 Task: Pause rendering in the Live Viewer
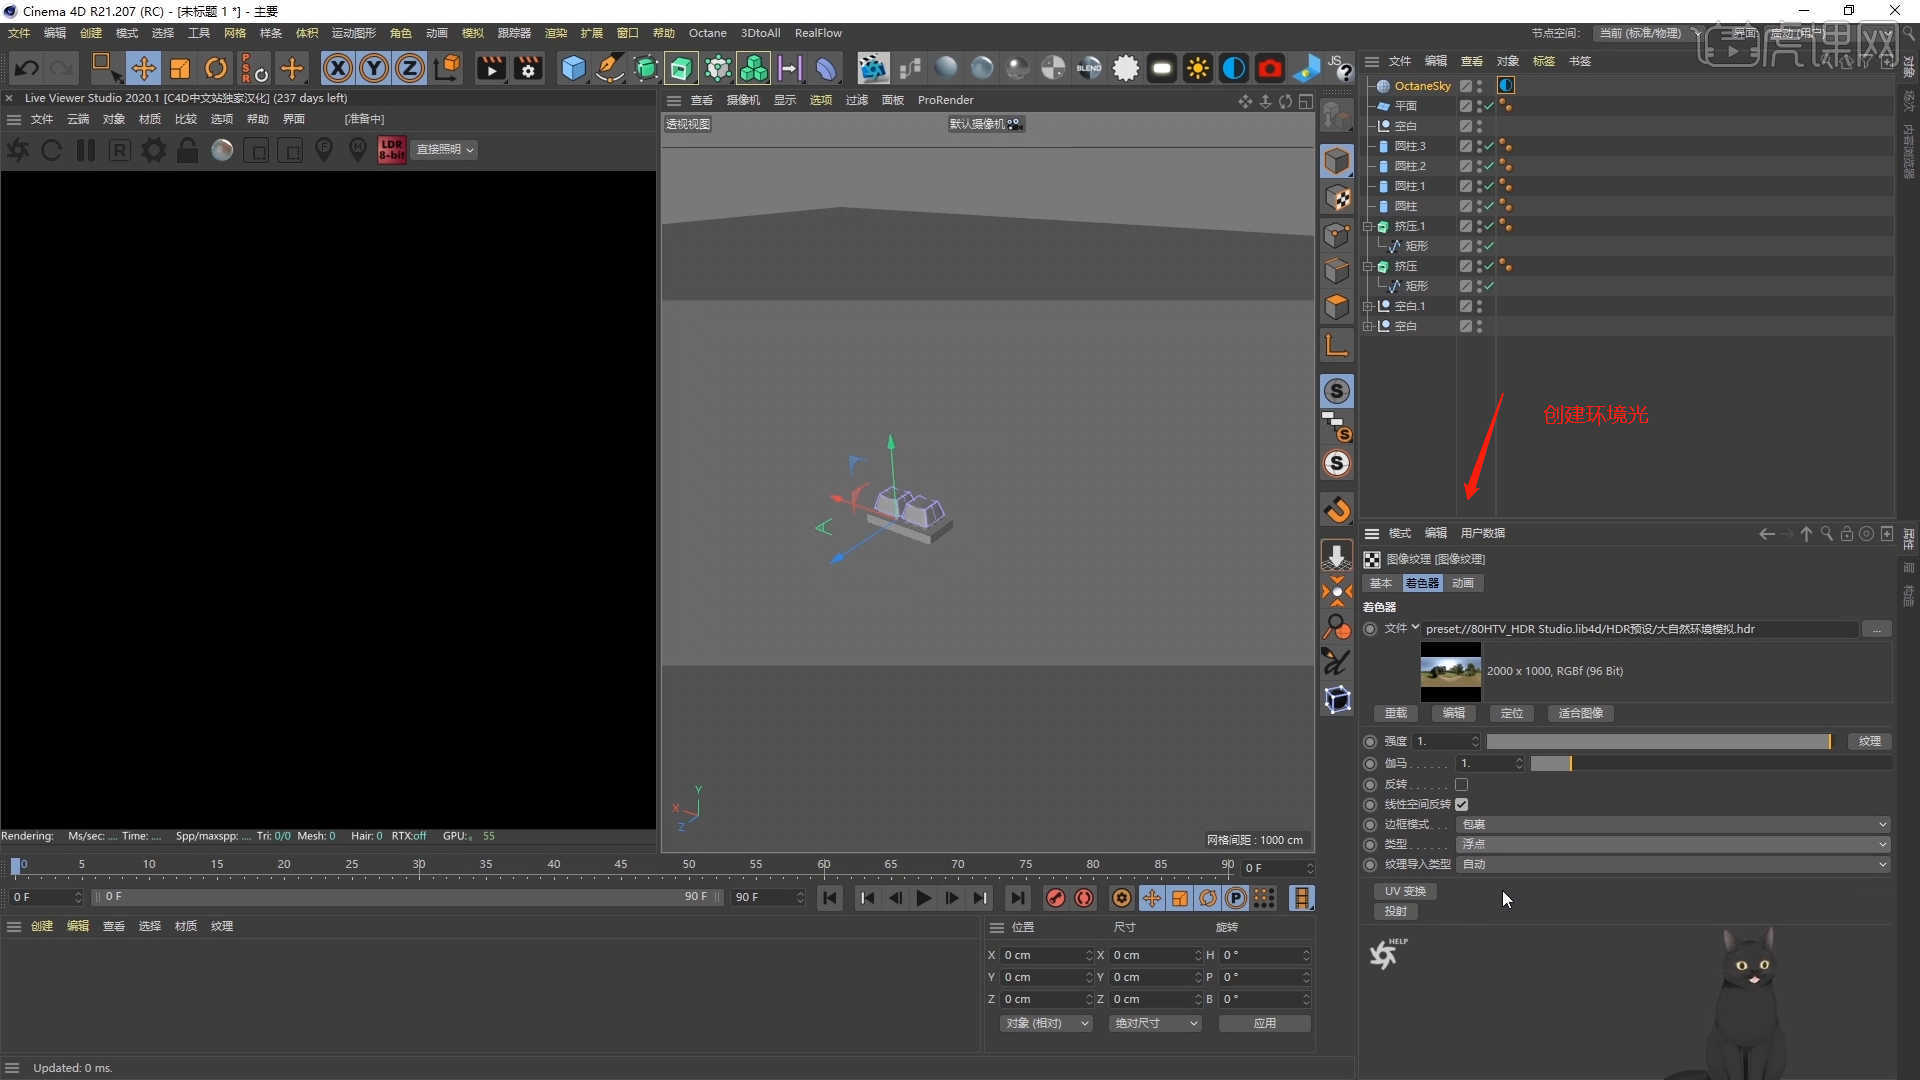(x=86, y=150)
